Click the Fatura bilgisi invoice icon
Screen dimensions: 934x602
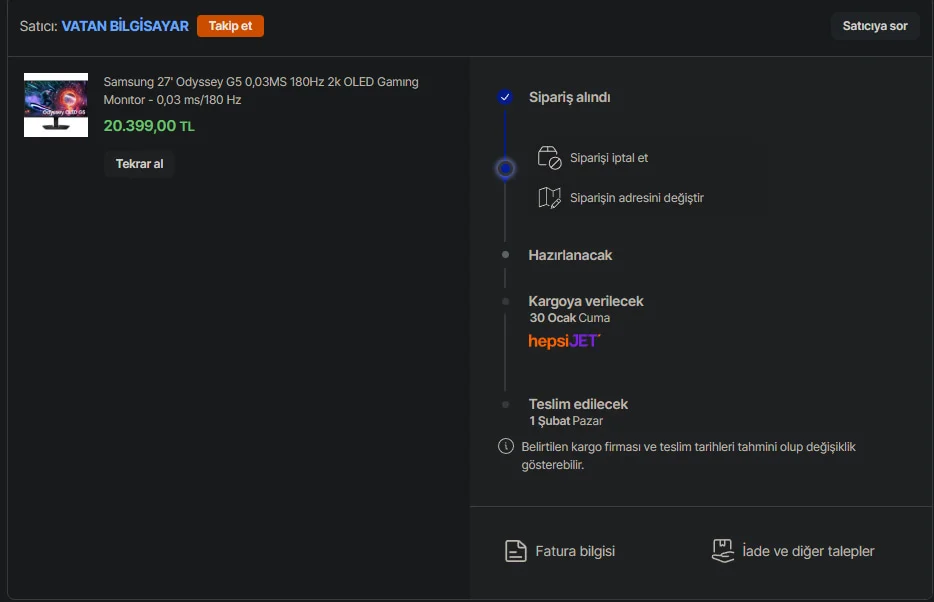coord(515,551)
